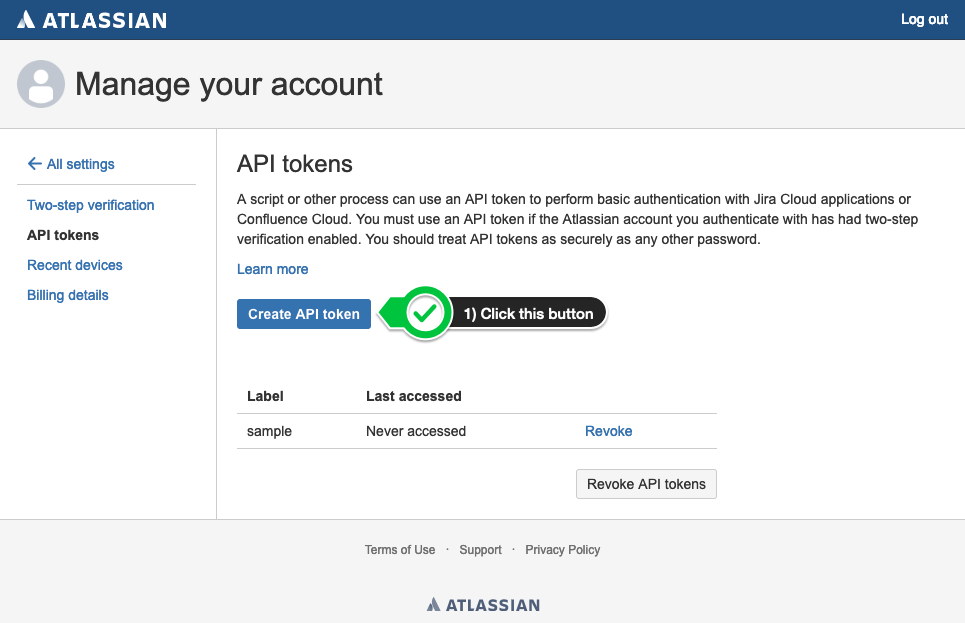Open Two-step verification settings
The height and width of the screenshot is (623, 965).
(x=90, y=205)
